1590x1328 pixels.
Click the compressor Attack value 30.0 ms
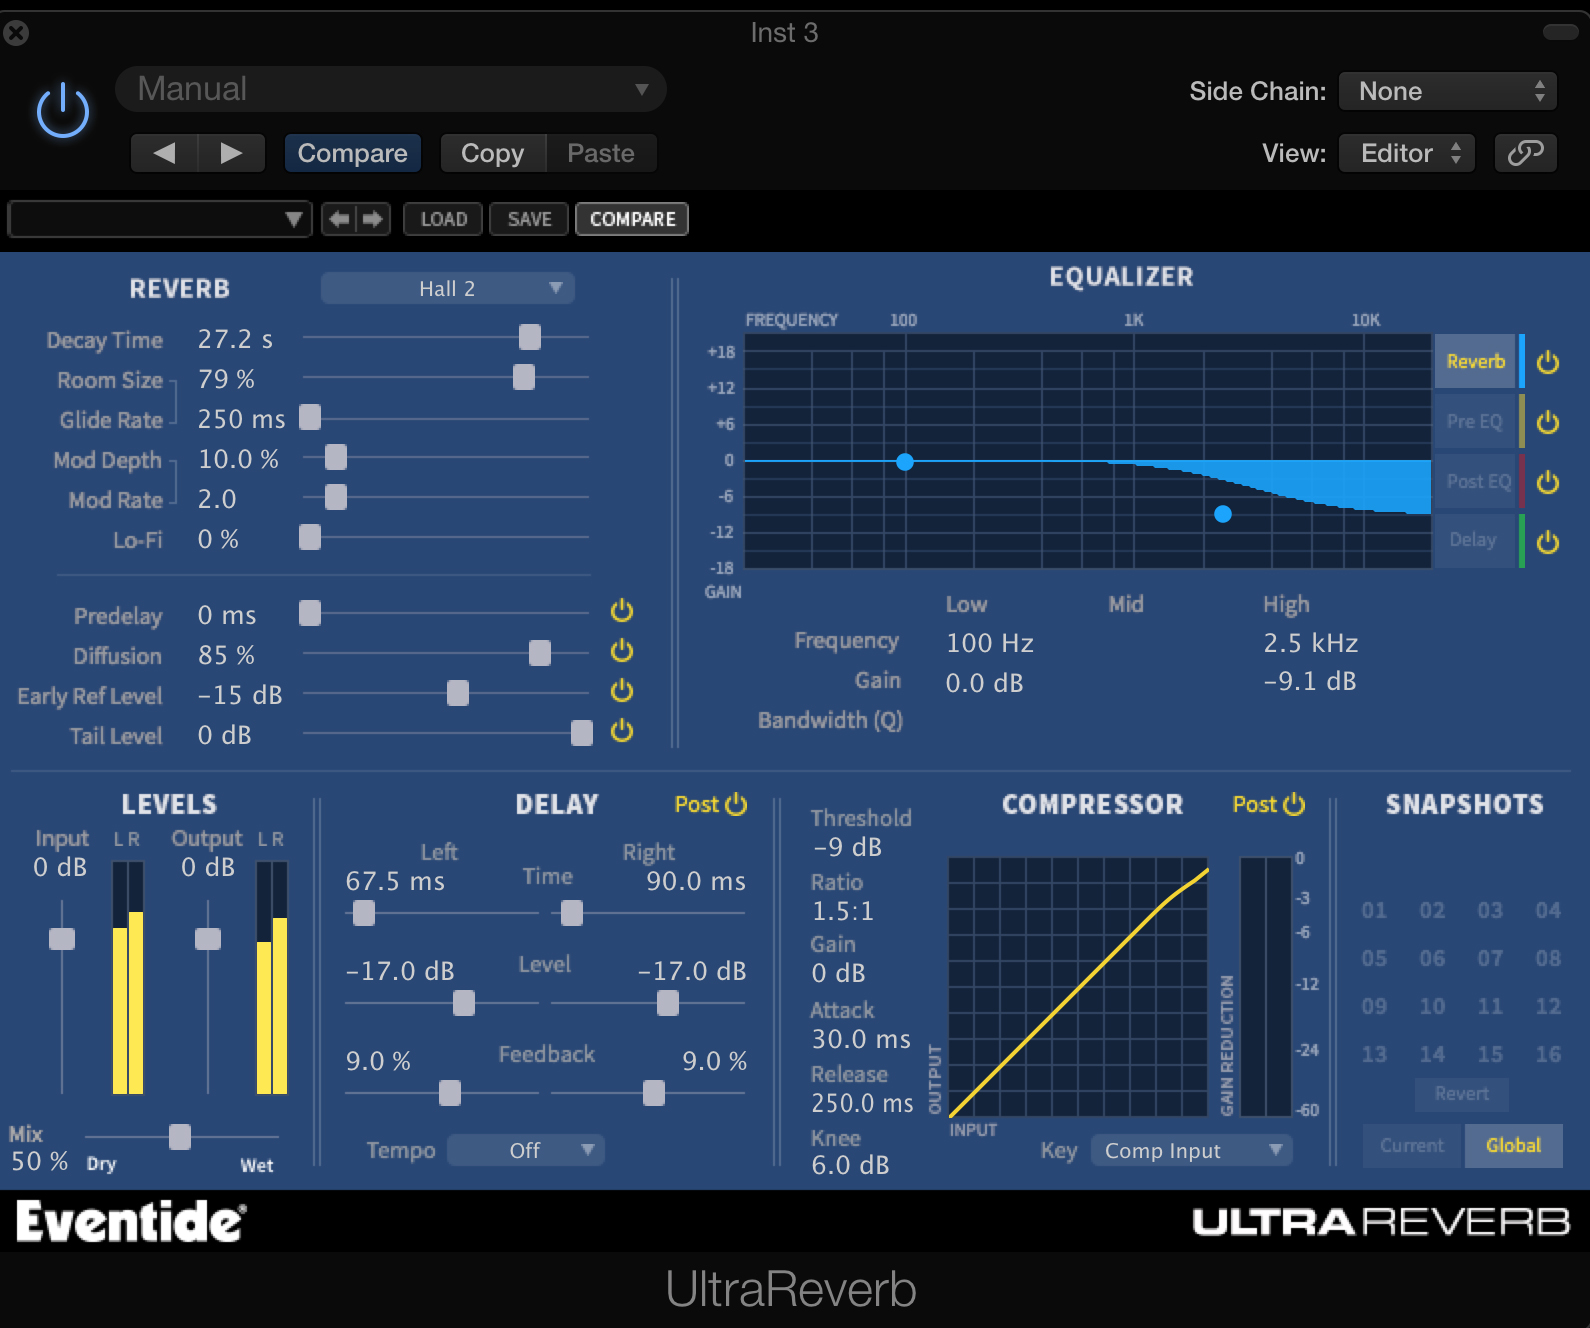tap(861, 1039)
